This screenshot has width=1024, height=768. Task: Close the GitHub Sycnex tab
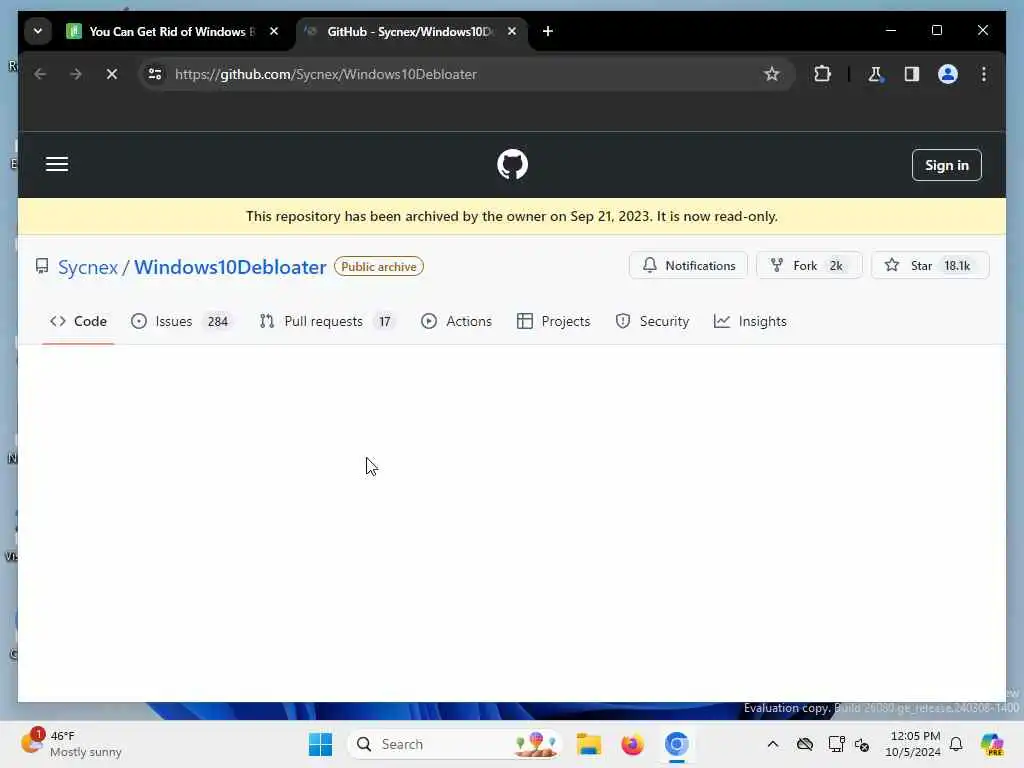pyautogui.click(x=512, y=31)
